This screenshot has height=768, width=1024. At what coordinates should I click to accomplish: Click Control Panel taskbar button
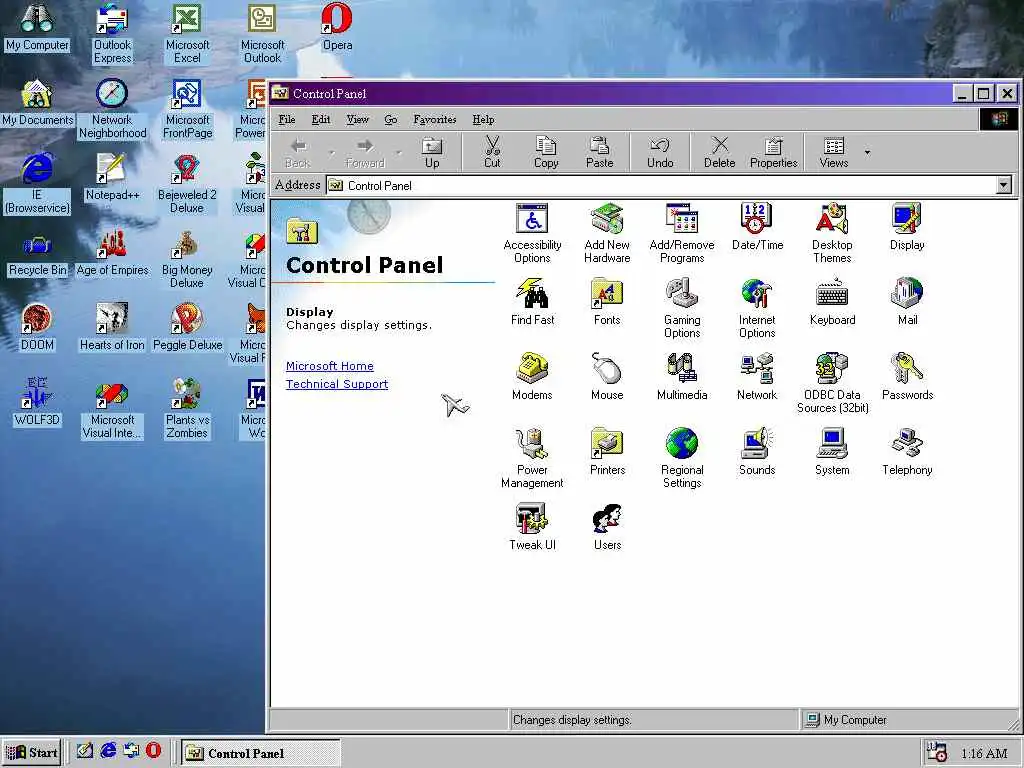point(261,753)
